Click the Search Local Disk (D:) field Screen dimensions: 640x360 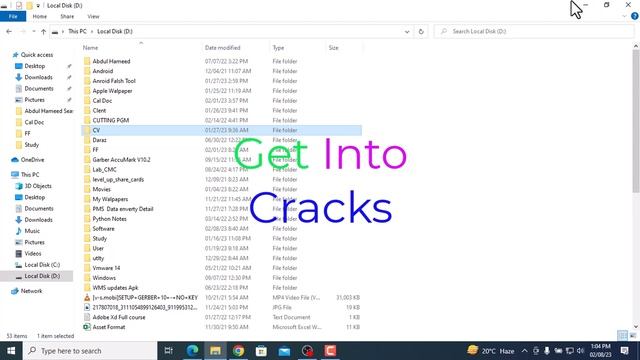535,31
